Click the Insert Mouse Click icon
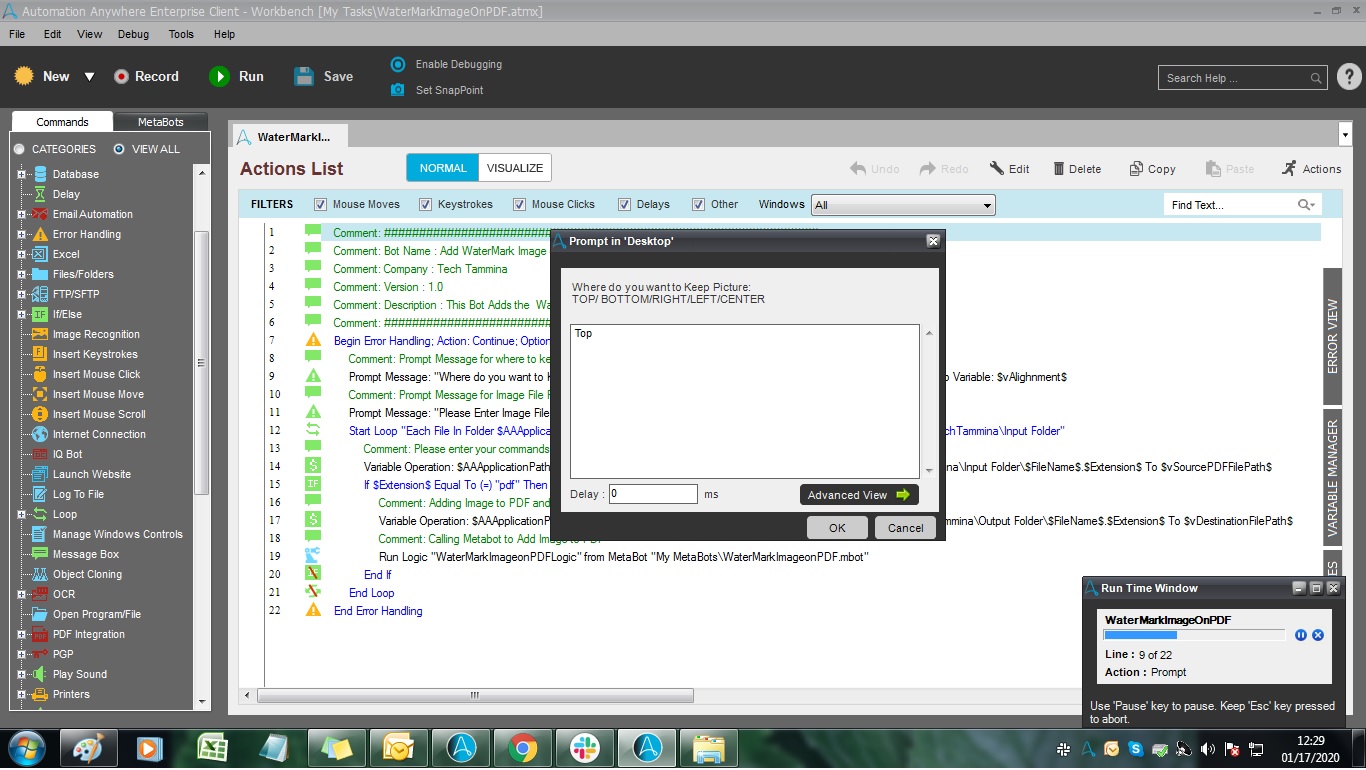The width and height of the screenshot is (1366, 770). pos(40,374)
